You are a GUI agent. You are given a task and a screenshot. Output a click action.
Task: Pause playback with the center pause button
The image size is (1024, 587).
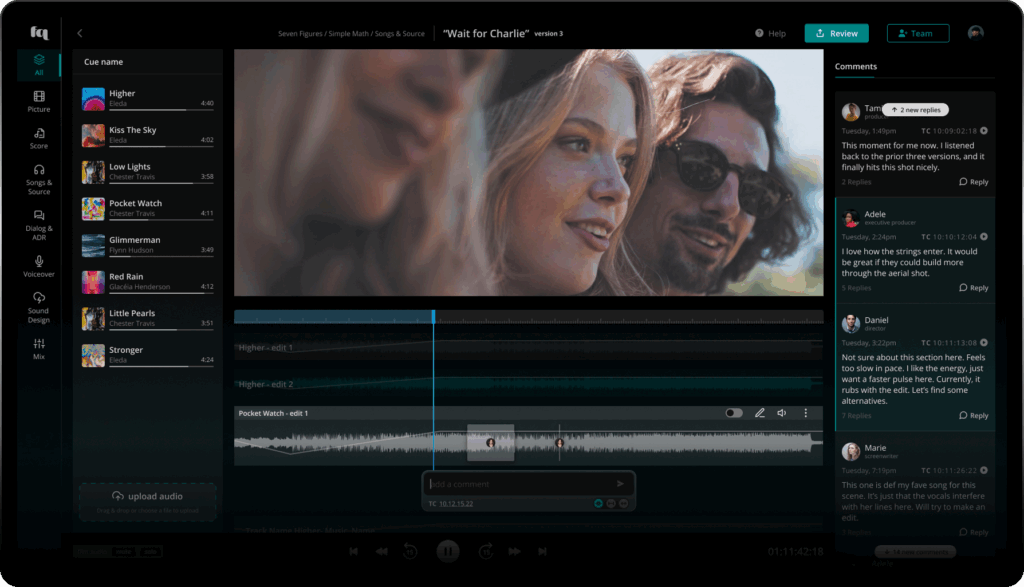pyautogui.click(x=448, y=551)
